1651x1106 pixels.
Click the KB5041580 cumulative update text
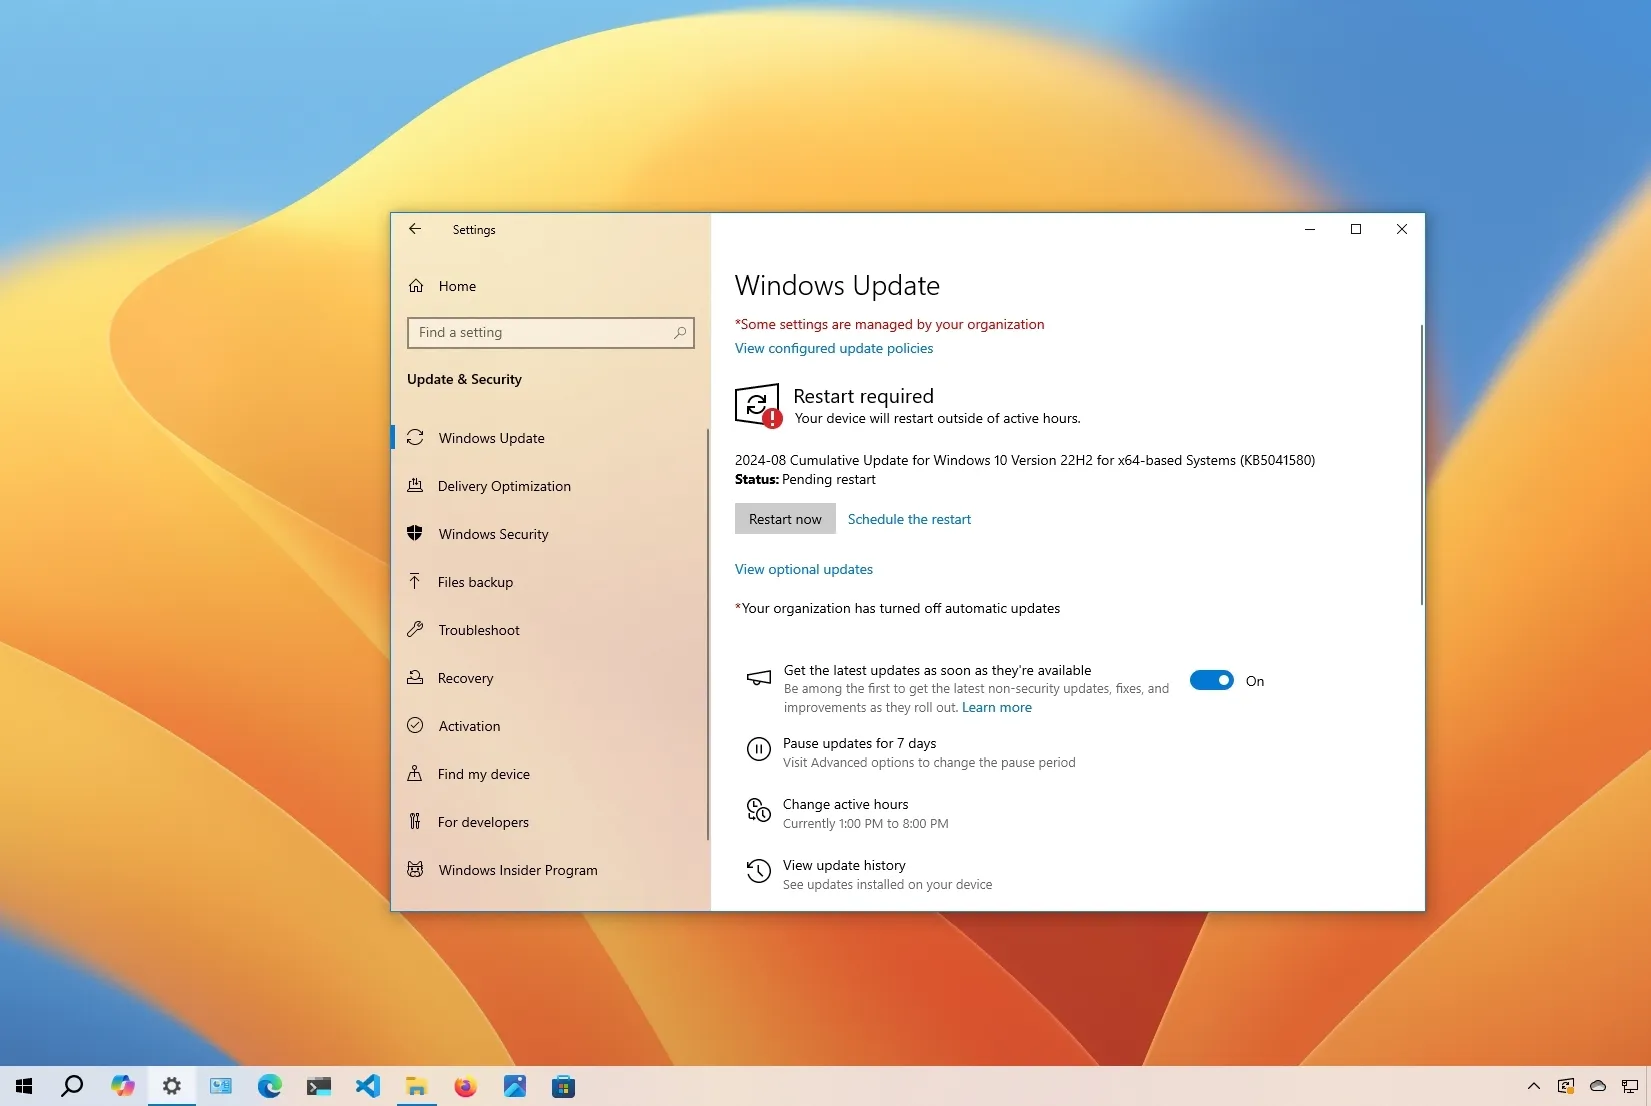click(1025, 460)
